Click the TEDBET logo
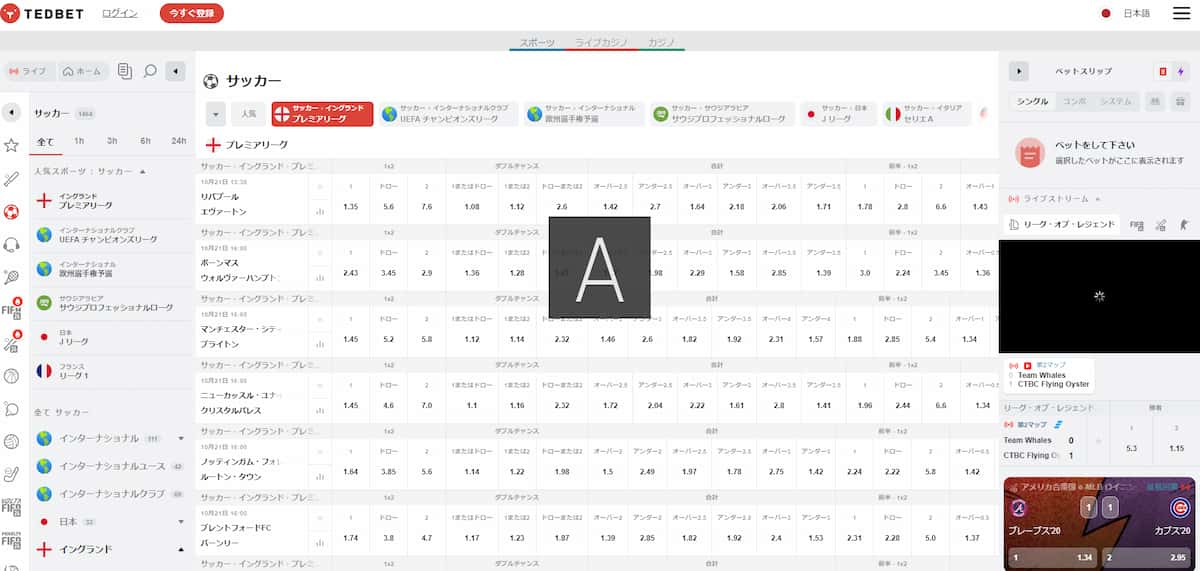Image resolution: width=1200 pixels, height=571 pixels. pos(42,14)
